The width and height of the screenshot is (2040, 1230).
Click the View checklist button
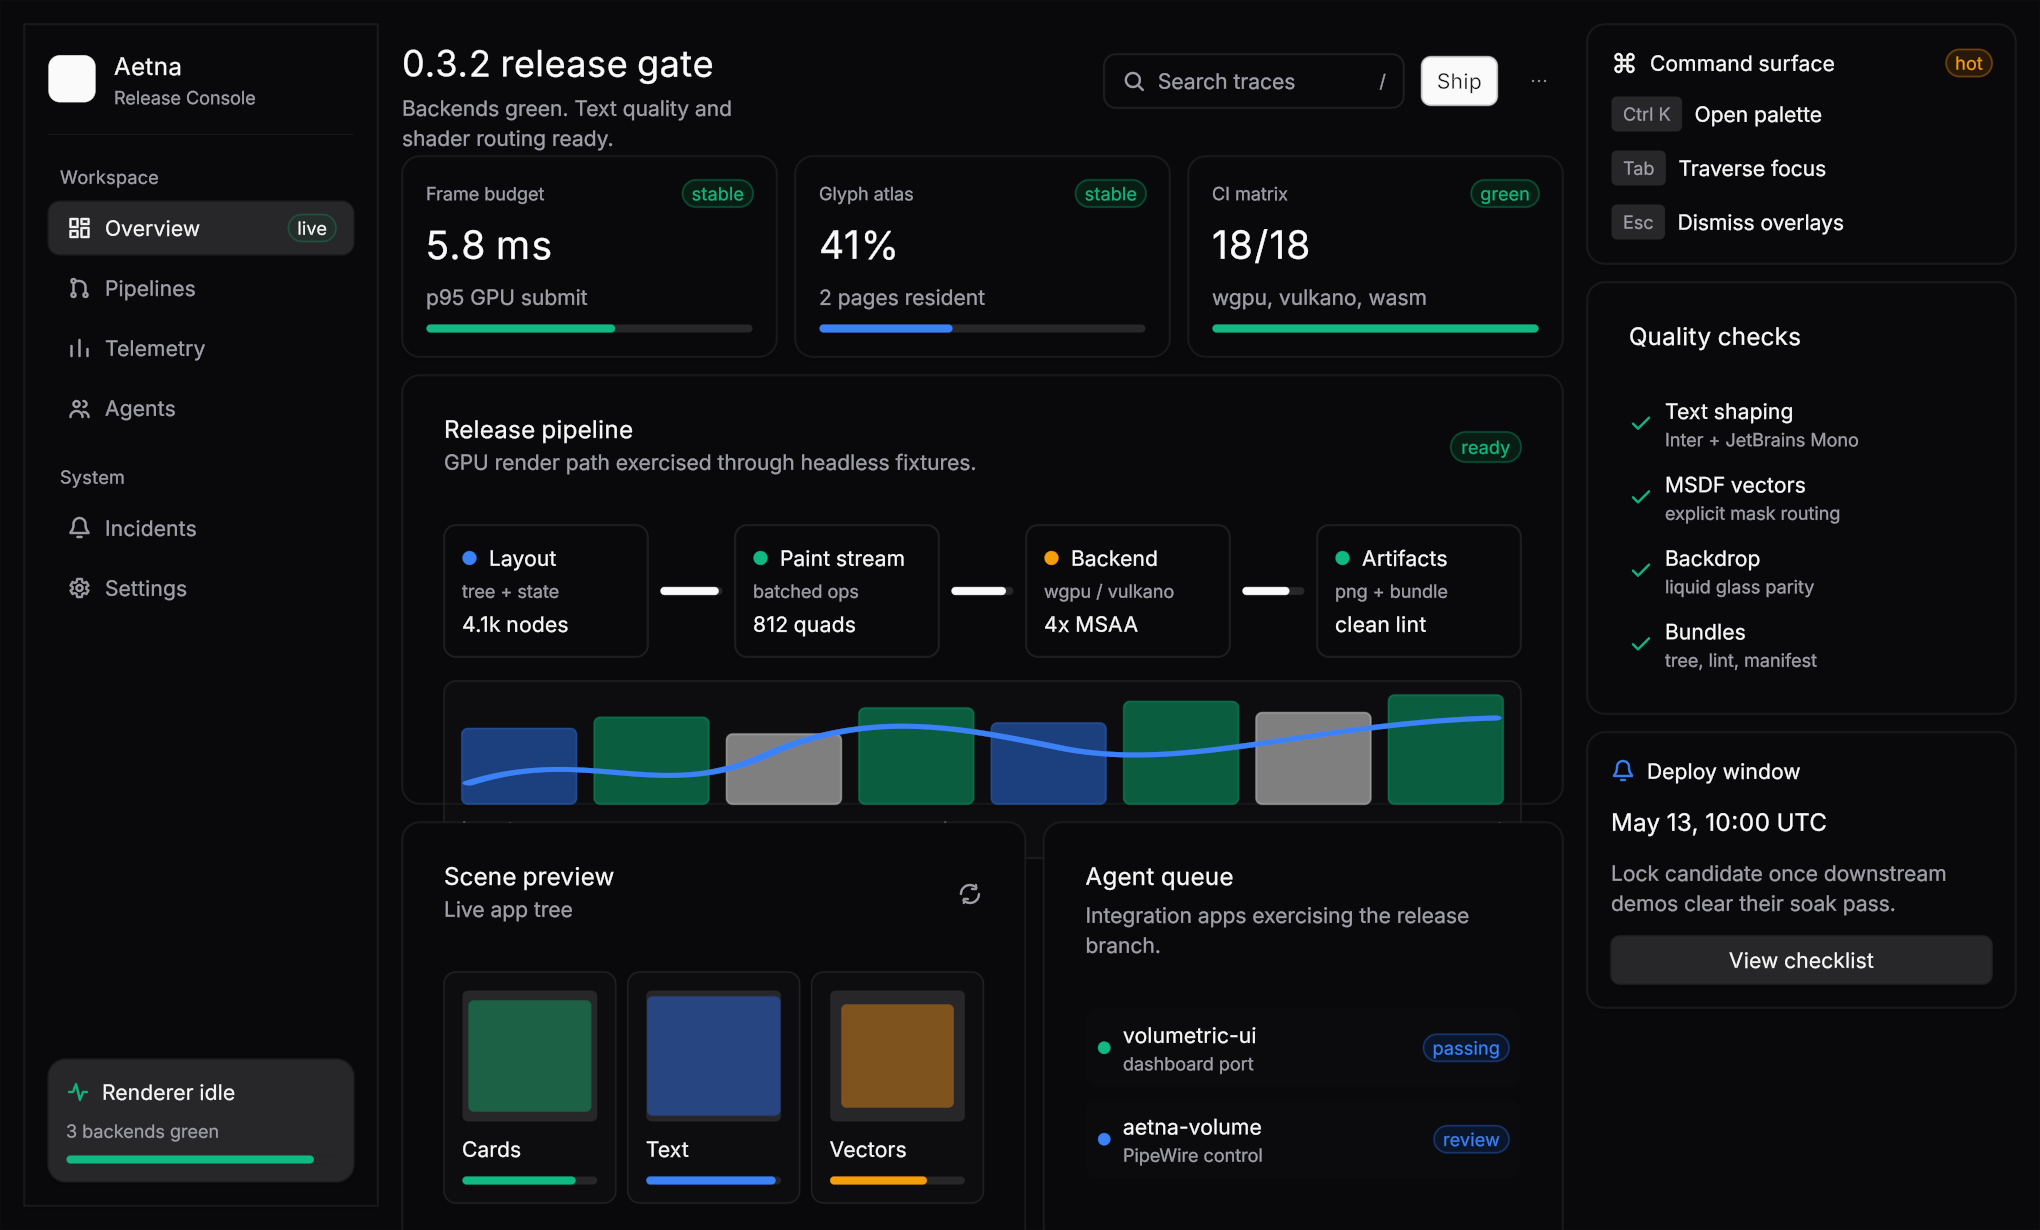[x=1801, y=960]
